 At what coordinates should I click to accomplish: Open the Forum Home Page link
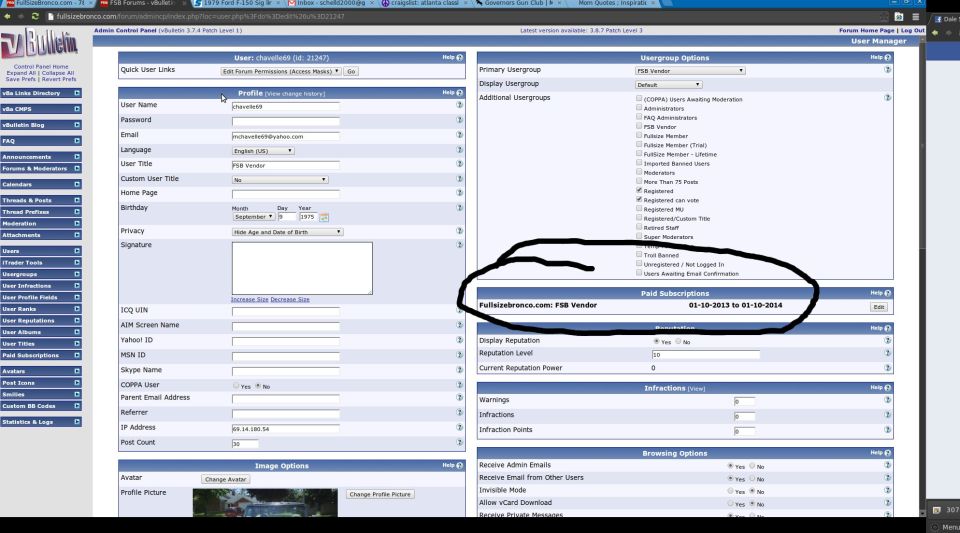pyautogui.click(x=866, y=30)
